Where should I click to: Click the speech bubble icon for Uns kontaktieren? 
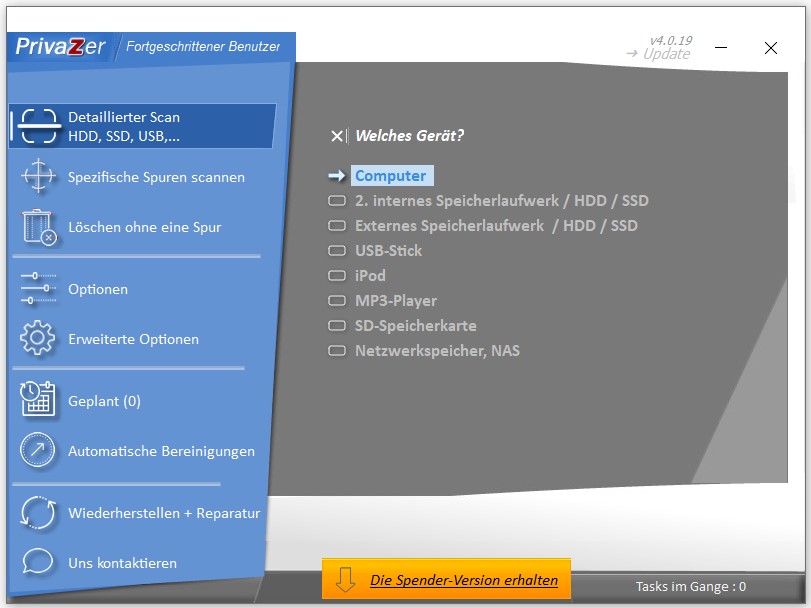[x=38, y=561]
